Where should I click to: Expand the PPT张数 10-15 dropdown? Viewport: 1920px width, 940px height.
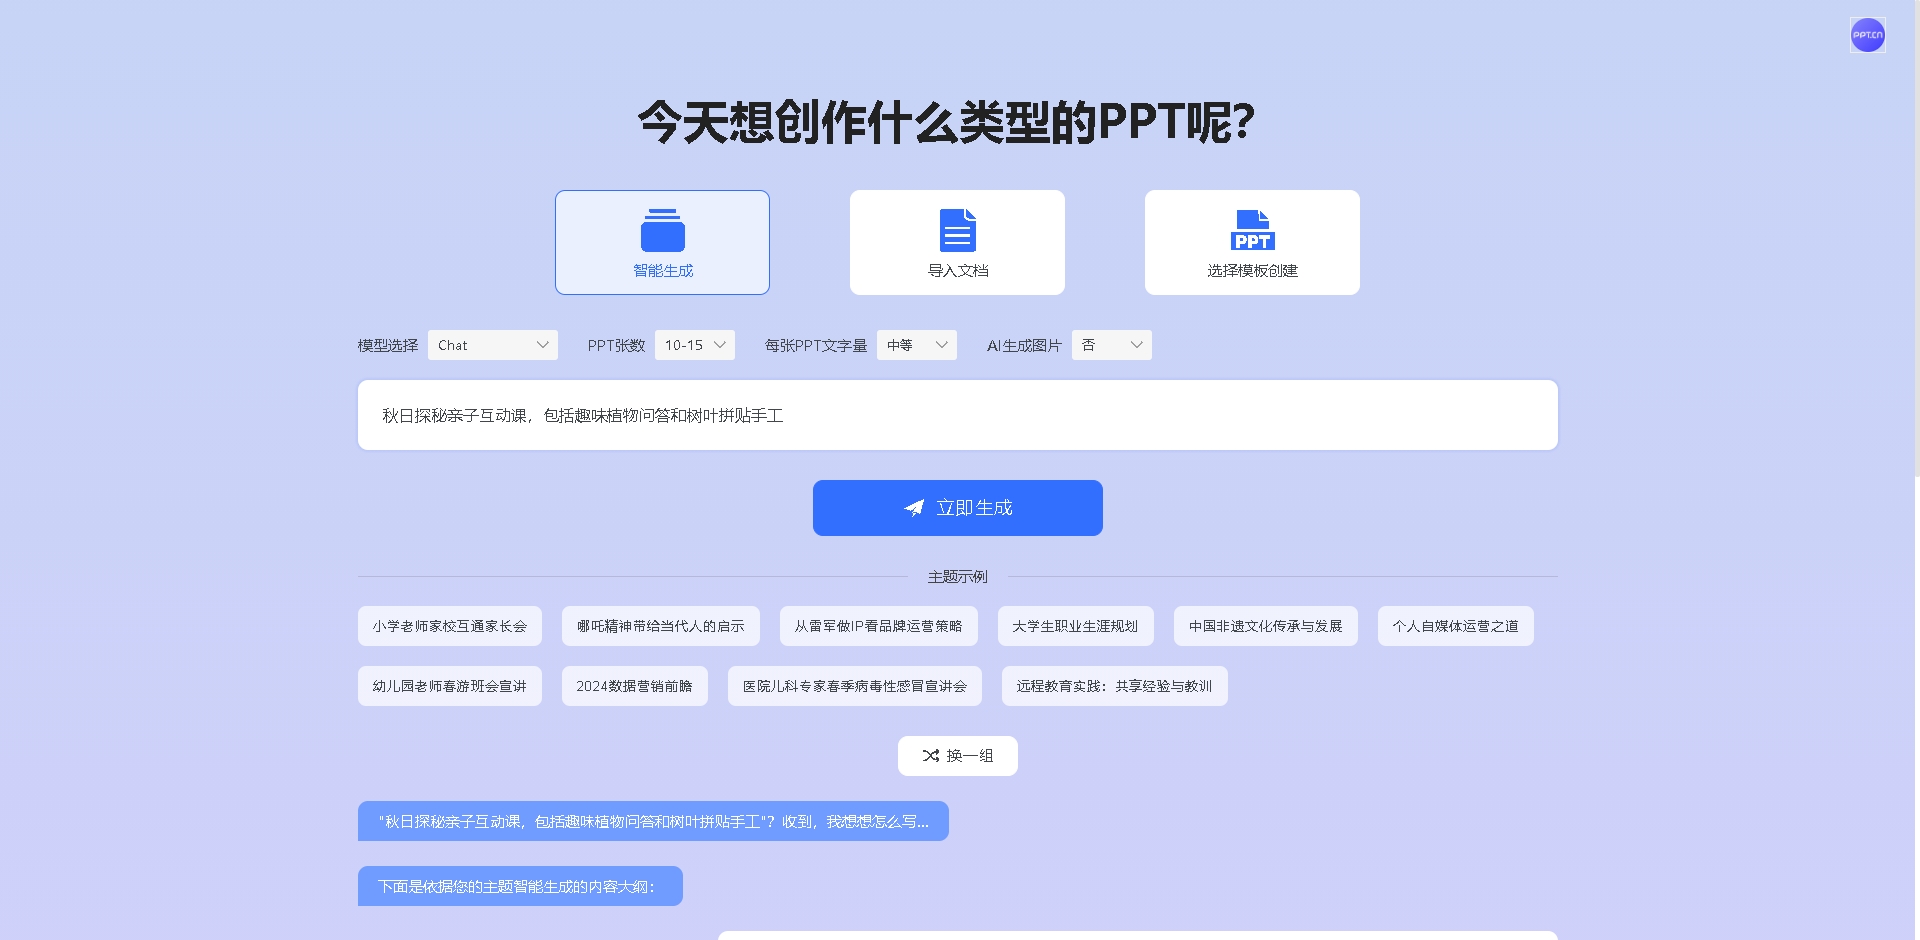click(694, 345)
